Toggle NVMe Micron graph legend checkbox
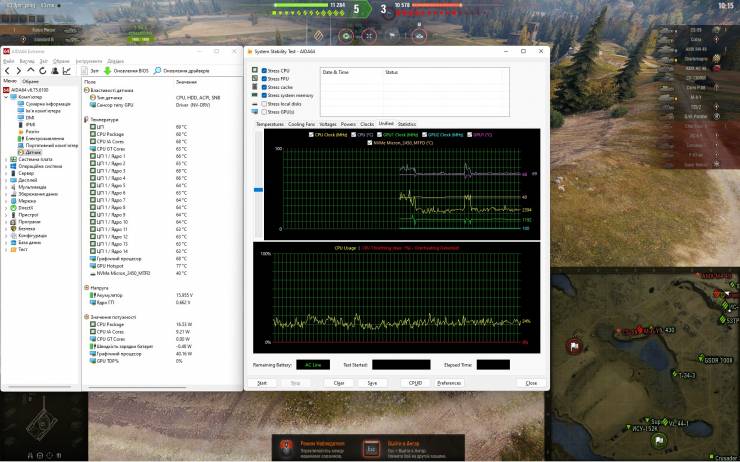 370,143
